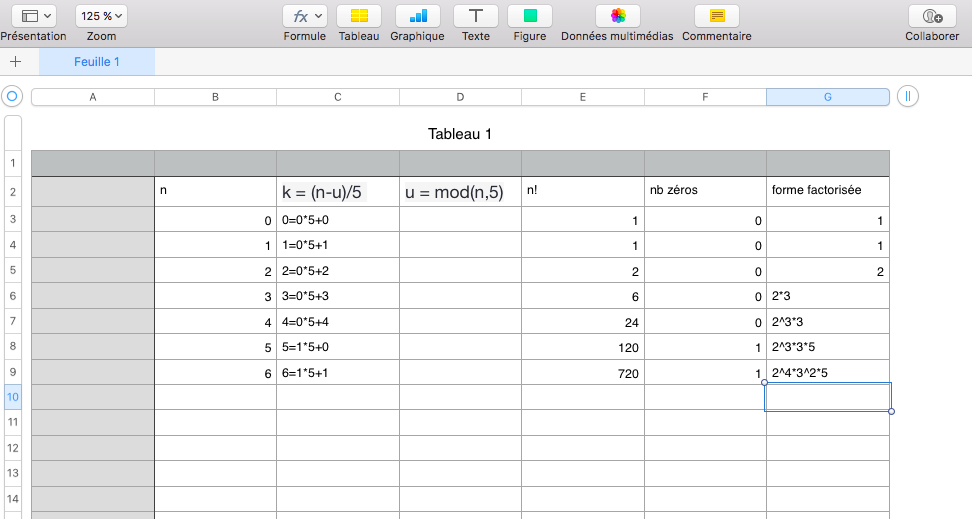Select the whole table via corner circle handle
The width and height of the screenshot is (972, 519).
coord(12,97)
